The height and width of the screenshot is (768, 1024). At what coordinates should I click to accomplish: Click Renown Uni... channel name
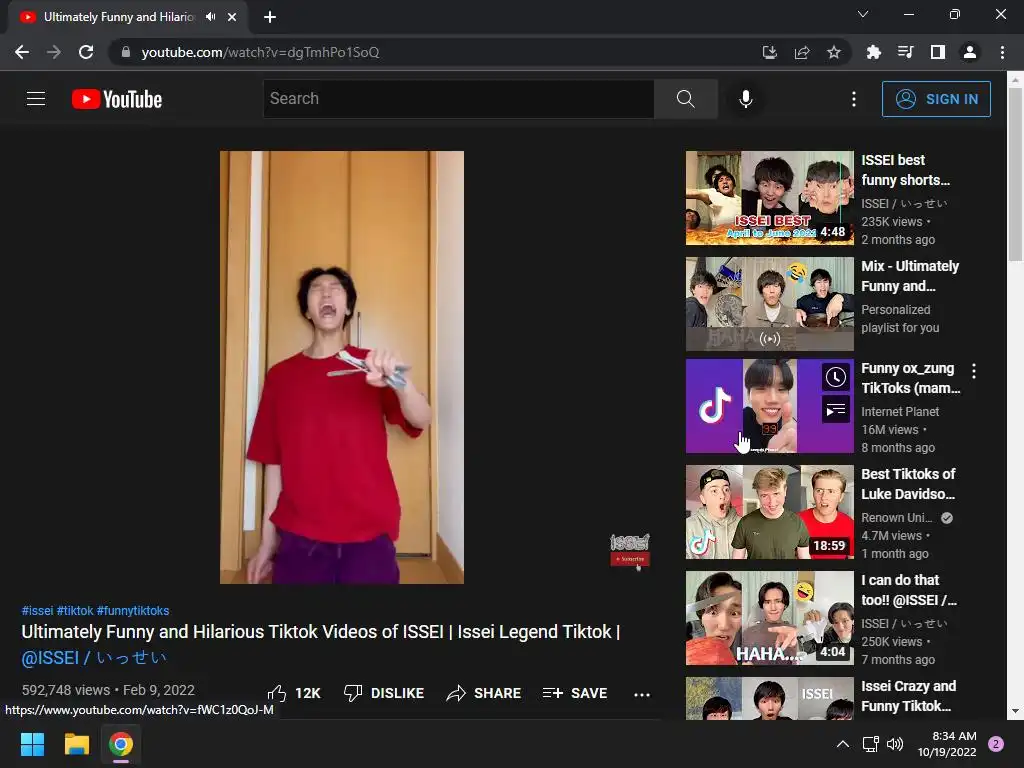(897, 517)
